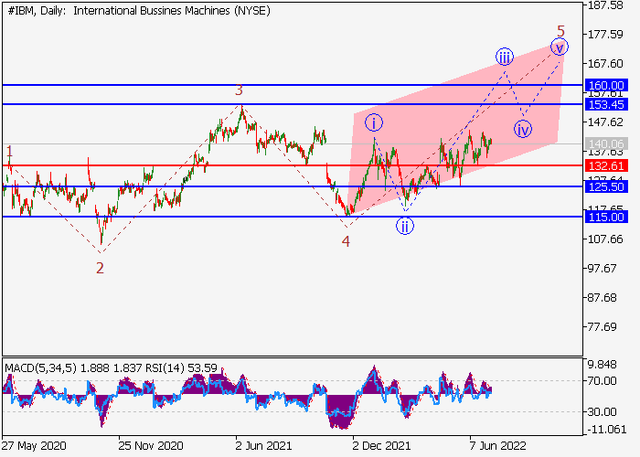This screenshot has height=457, width=640.
Task: Select circled wave label iv
Action: pos(522,129)
